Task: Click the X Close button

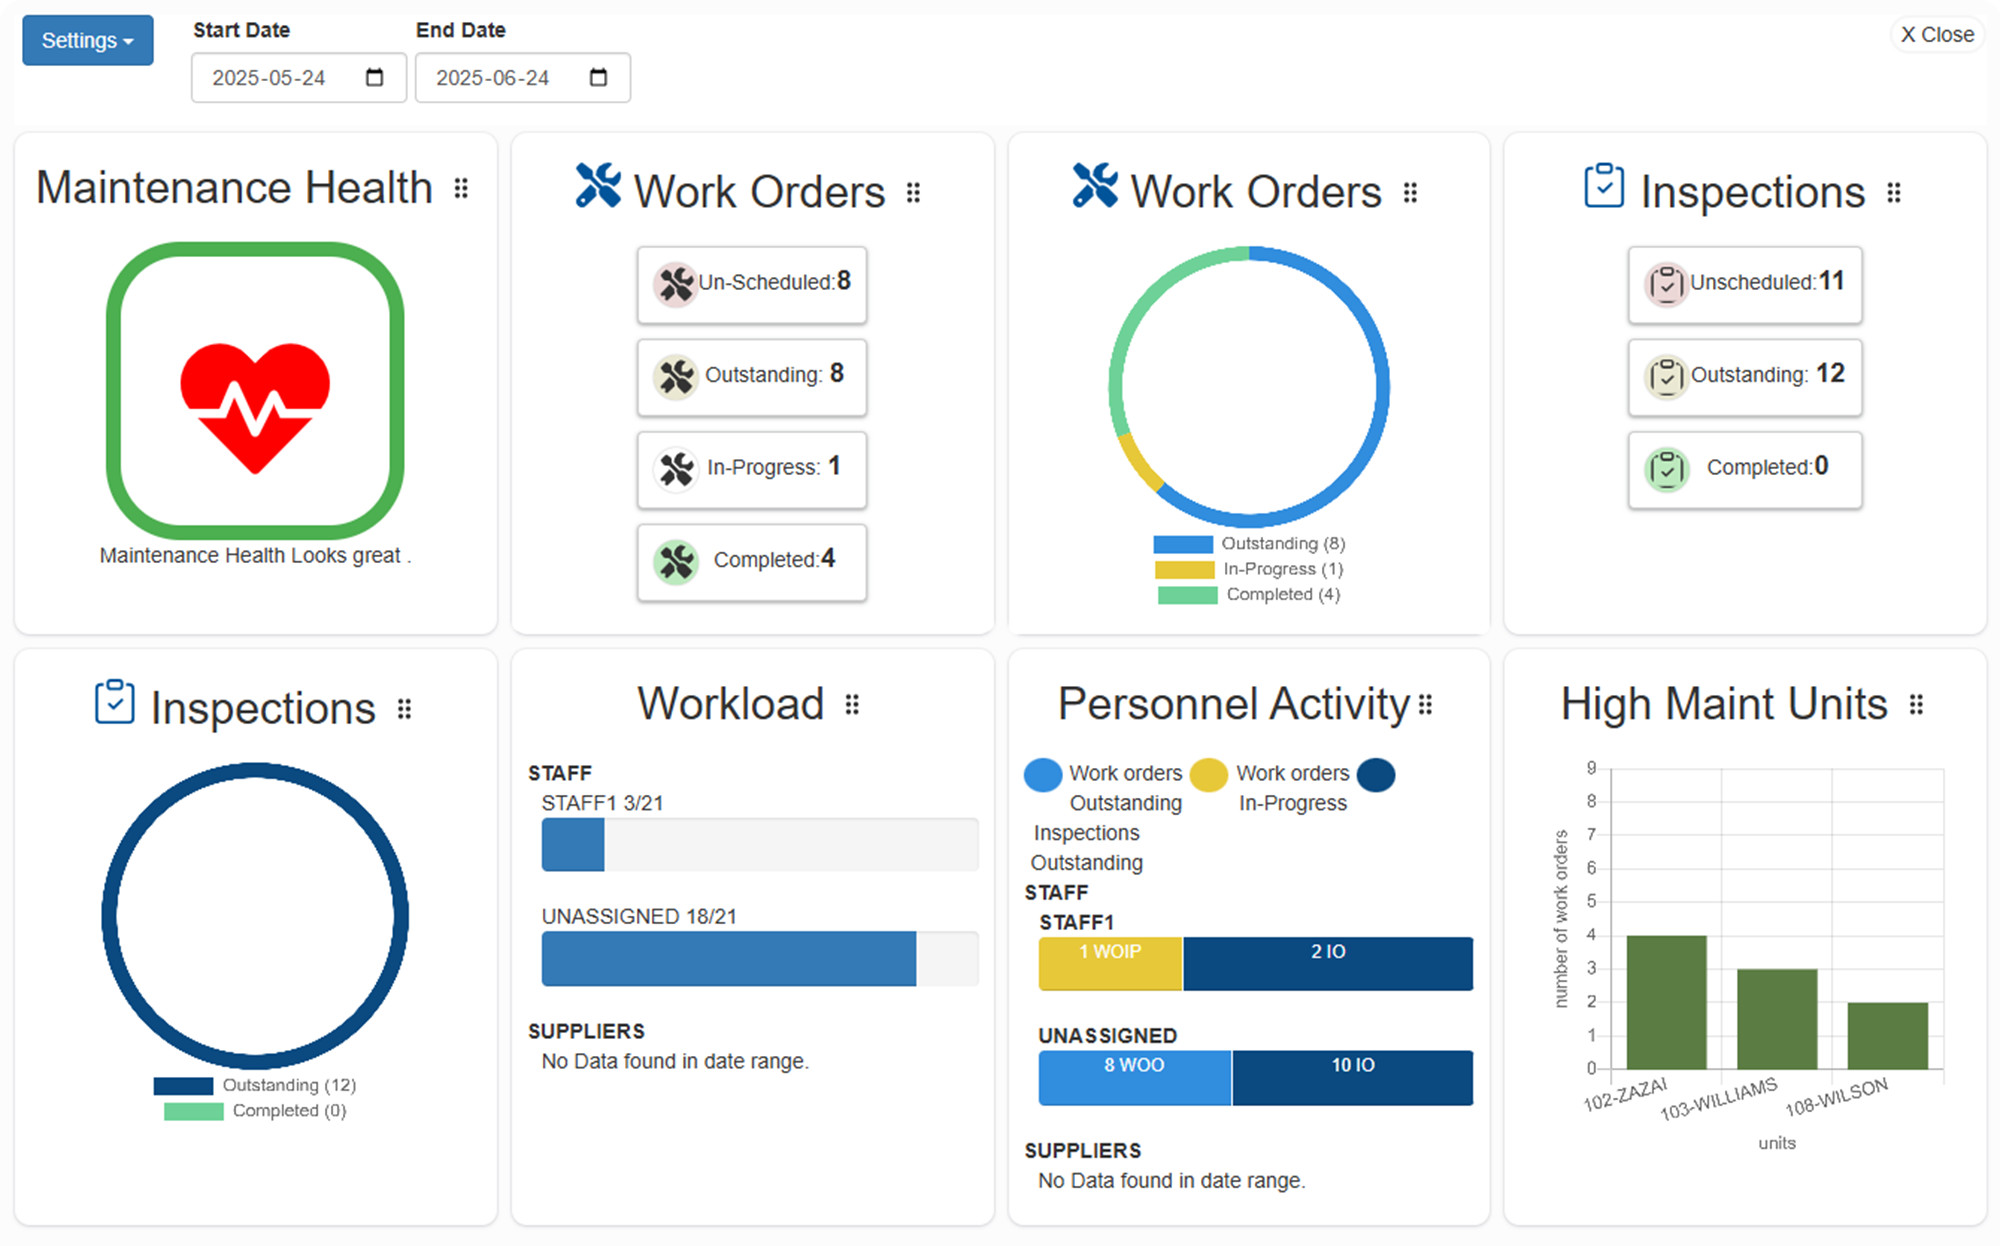Action: point(1937,35)
